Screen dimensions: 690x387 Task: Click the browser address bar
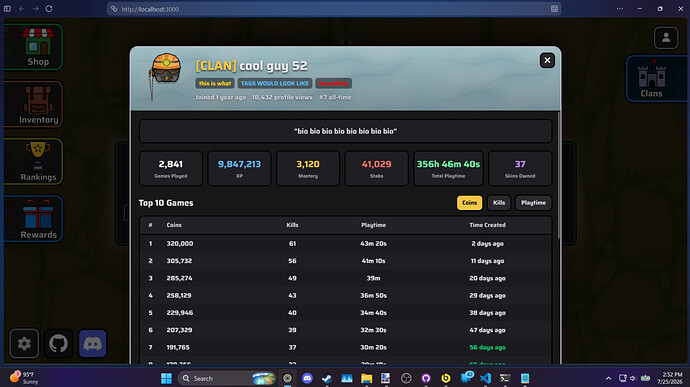pyautogui.click(x=333, y=9)
